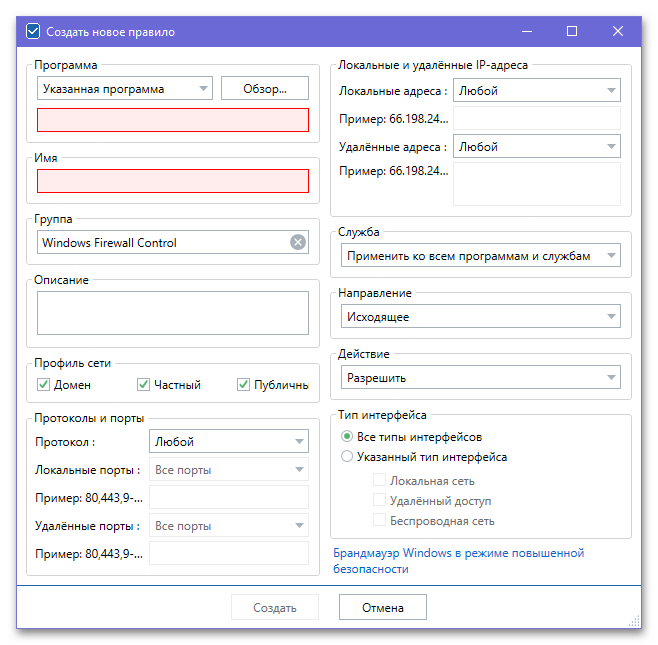Open the Протокол dropdown
Screen dimensions: 658x645
[229, 441]
